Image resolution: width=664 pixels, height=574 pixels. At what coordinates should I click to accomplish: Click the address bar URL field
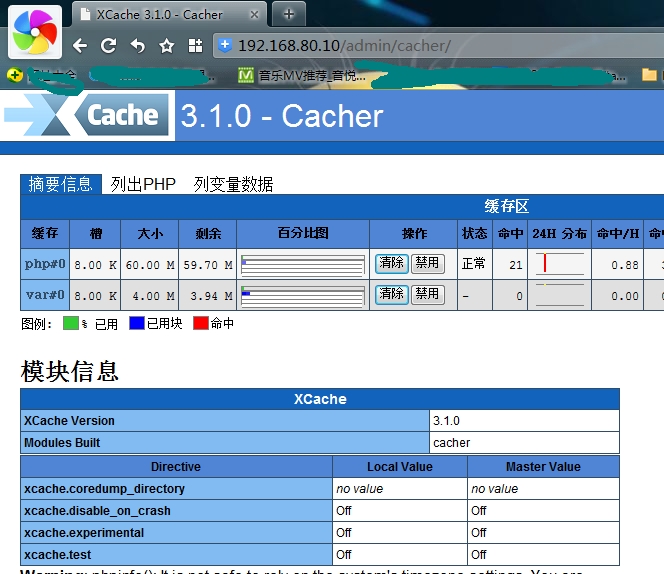pos(438,45)
